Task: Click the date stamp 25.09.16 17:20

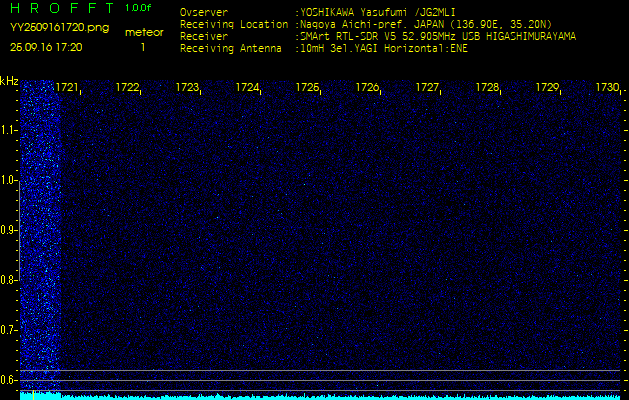Action: pos(46,47)
